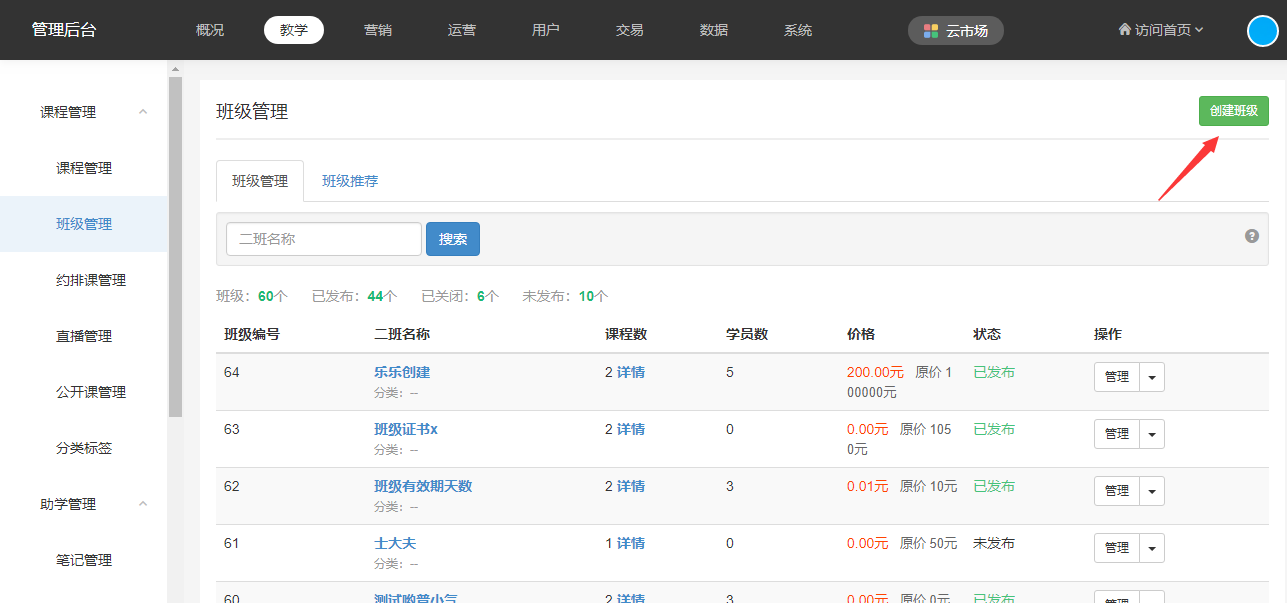Open the 访问首页 home dropdown
Viewport: 1287px width, 603px height.
(1160, 30)
